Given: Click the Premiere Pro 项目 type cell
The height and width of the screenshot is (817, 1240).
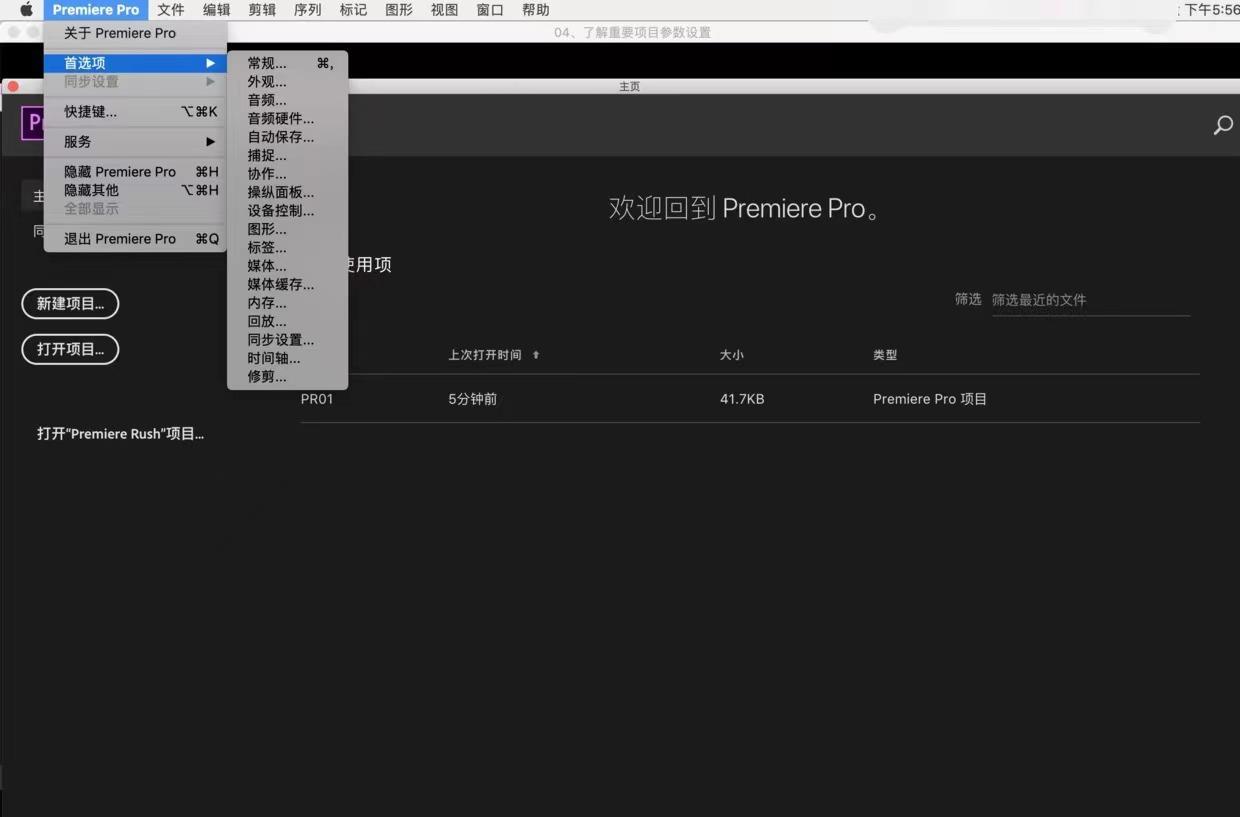Looking at the screenshot, I should click(x=930, y=399).
